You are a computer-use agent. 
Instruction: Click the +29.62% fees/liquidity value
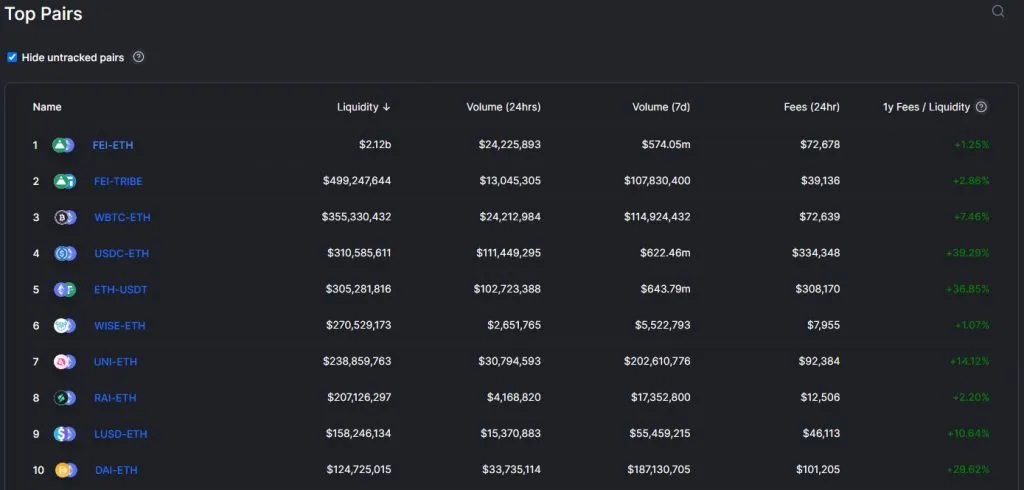pos(968,469)
